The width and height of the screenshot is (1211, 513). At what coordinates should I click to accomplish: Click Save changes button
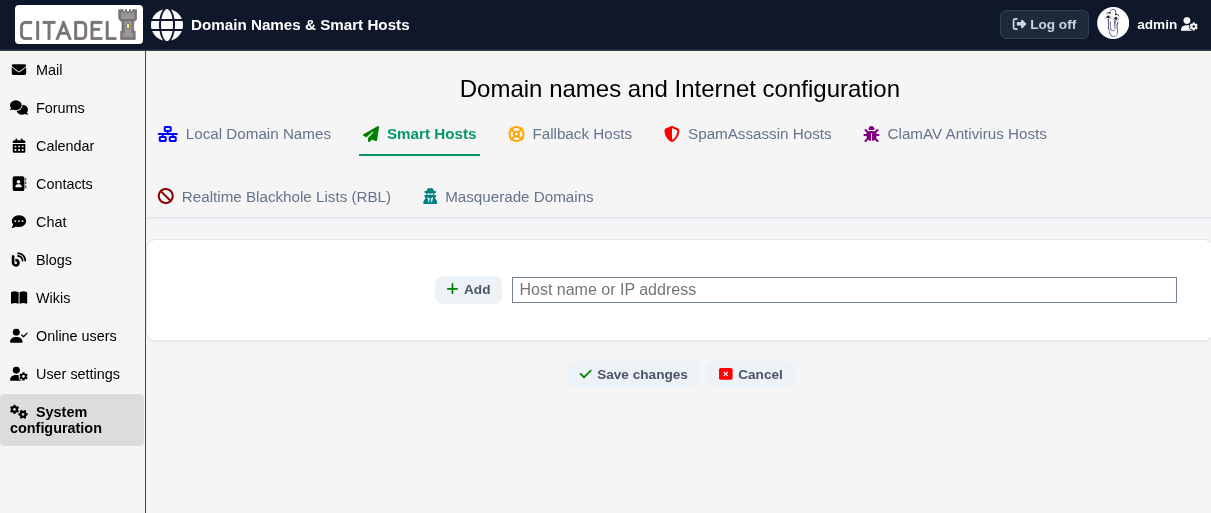click(634, 375)
